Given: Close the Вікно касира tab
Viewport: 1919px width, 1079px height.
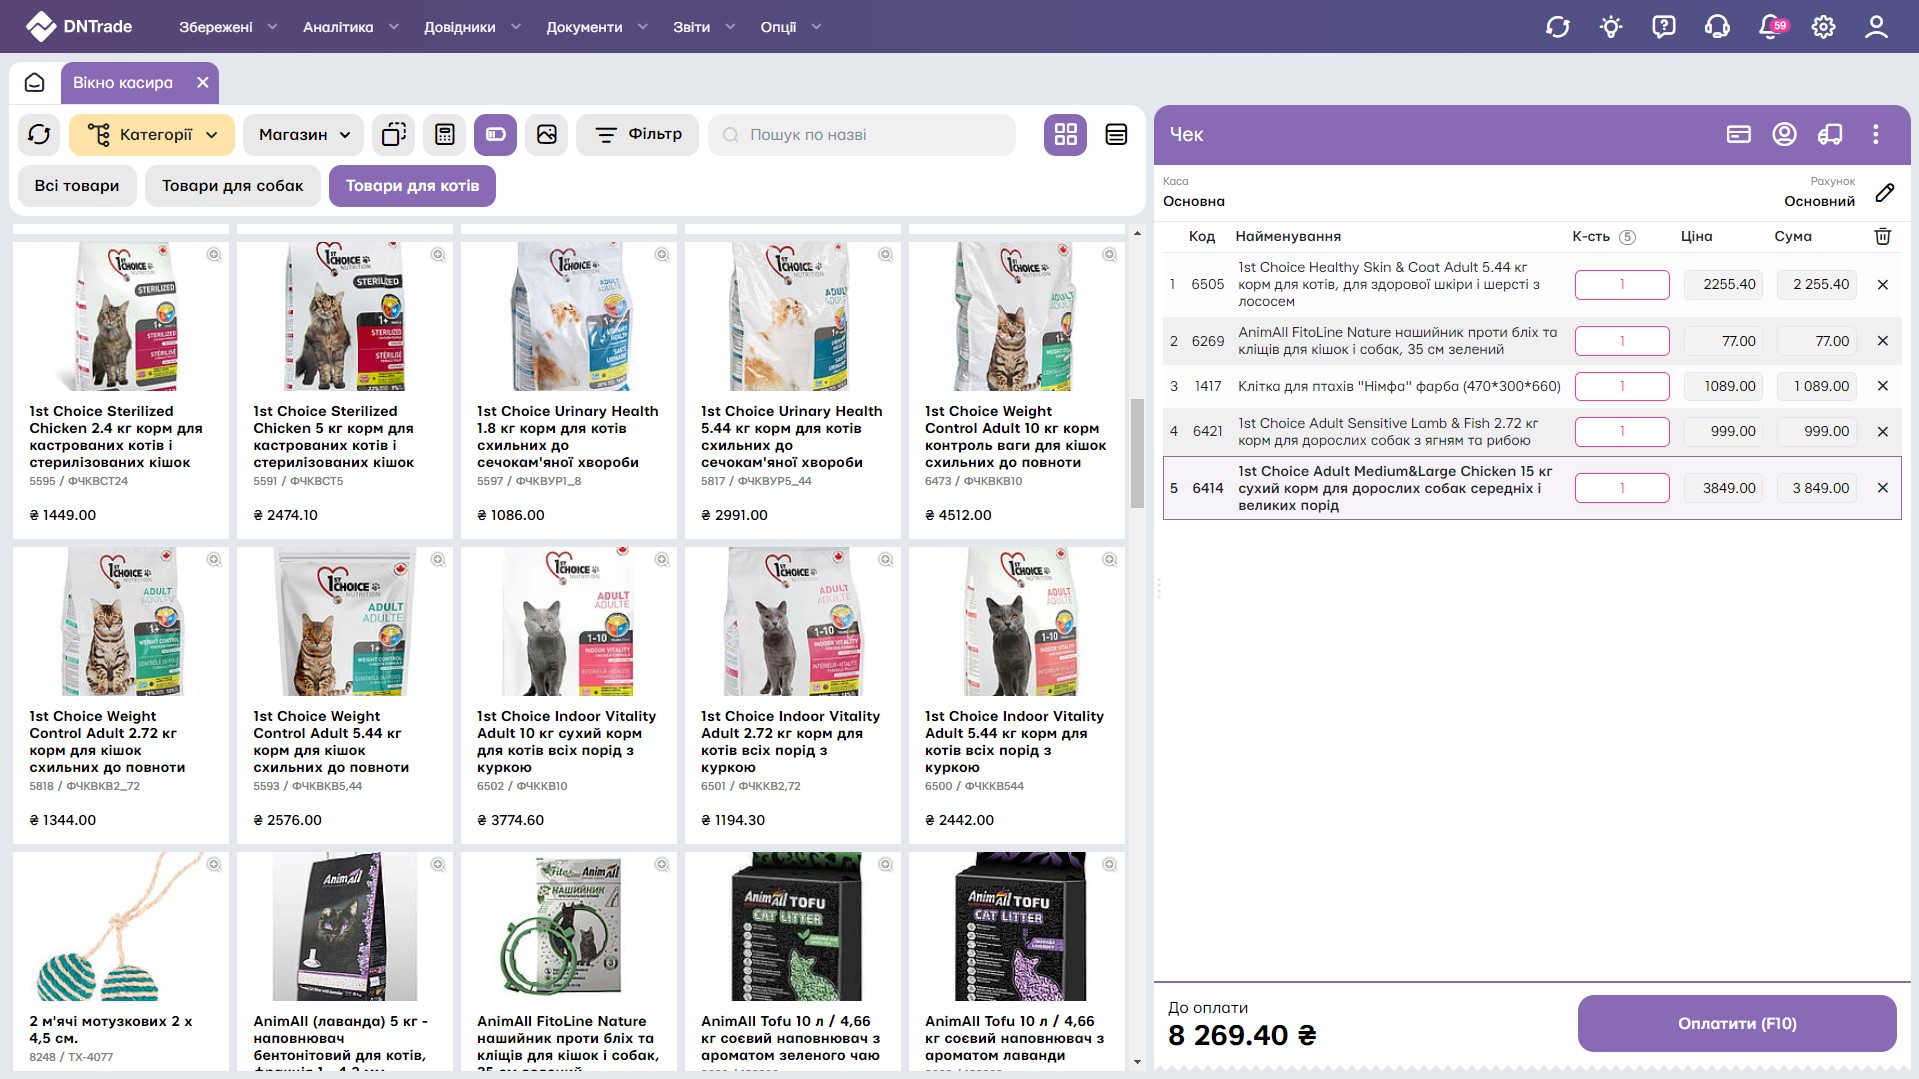Looking at the screenshot, I should pos(203,83).
